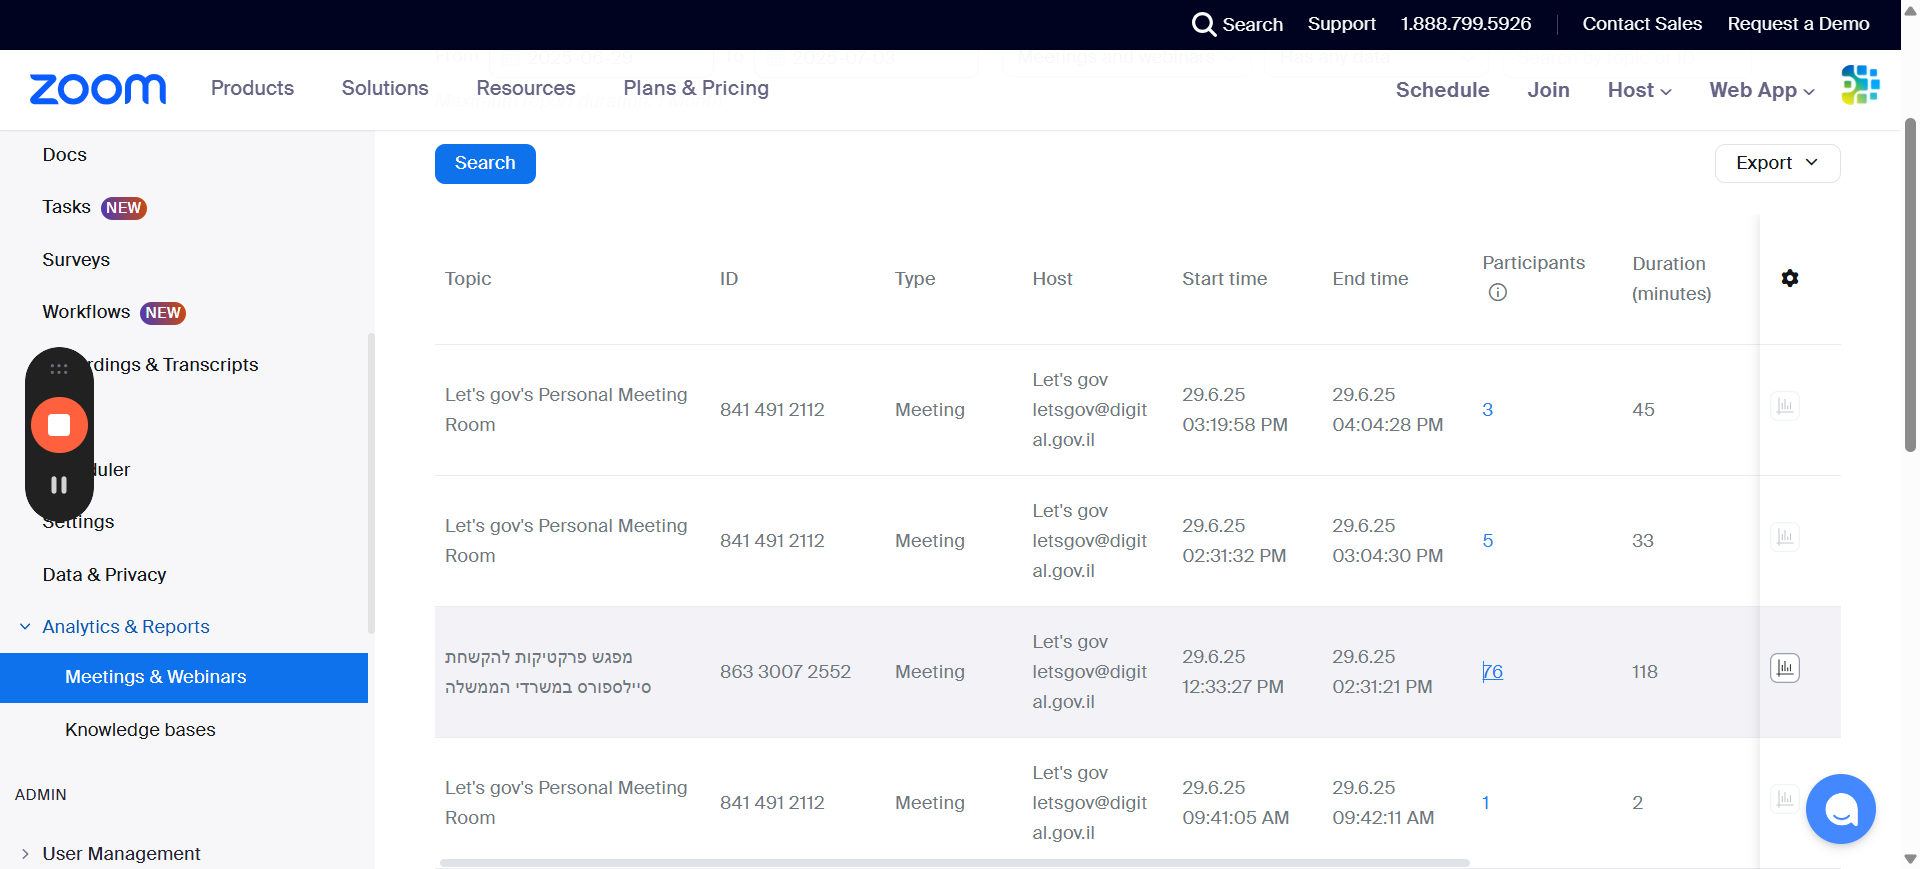Viewport: 1920px width, 869px height.
Task: Open the Web App dropdown
Action: pyautogui.click(x=1761, y=90)
